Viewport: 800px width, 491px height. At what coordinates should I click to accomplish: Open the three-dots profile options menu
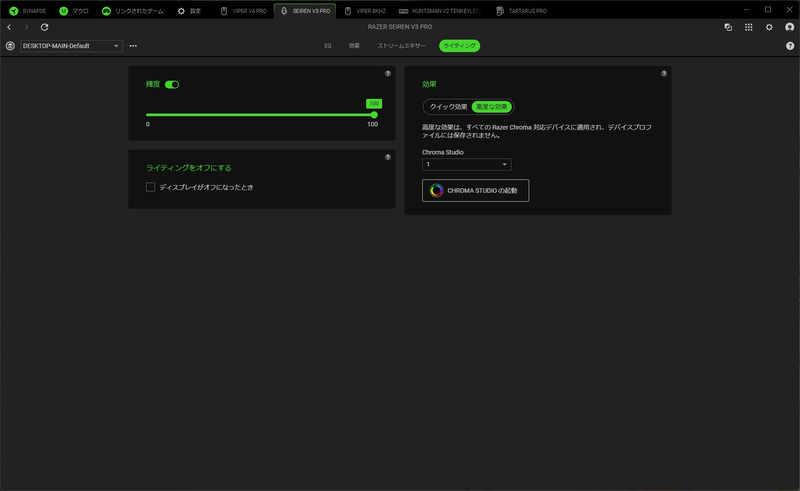pos(133,46)
